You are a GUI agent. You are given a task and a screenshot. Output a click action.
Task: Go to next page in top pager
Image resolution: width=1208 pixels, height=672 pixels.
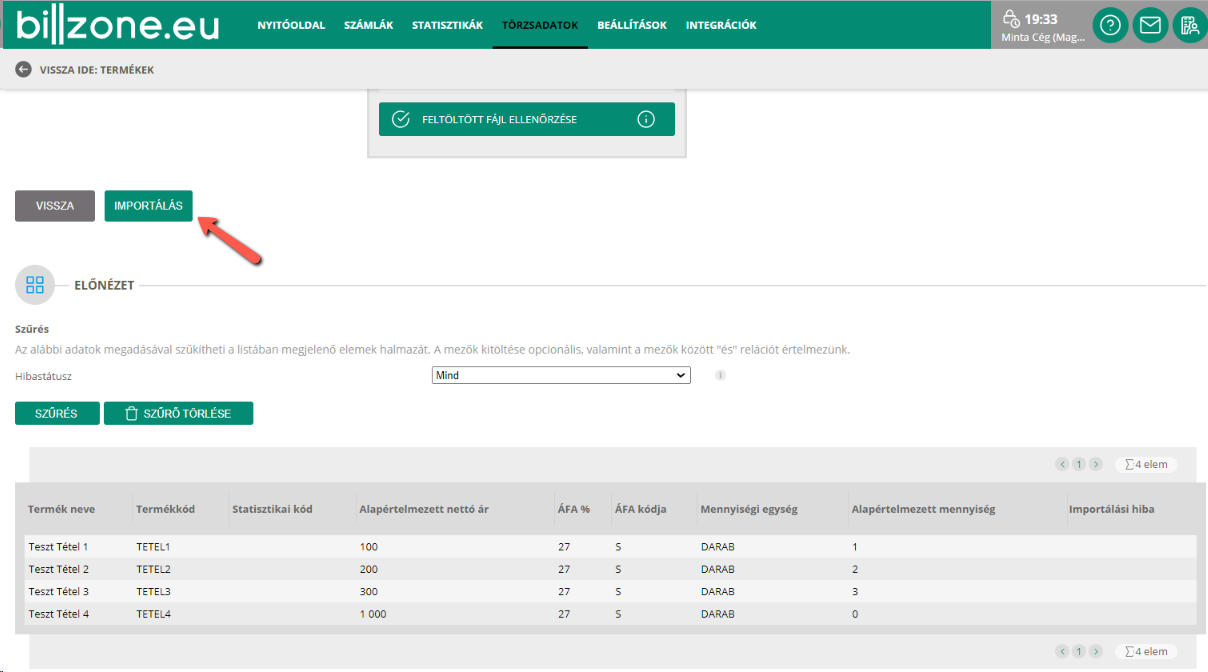[x=1096, y=464]
